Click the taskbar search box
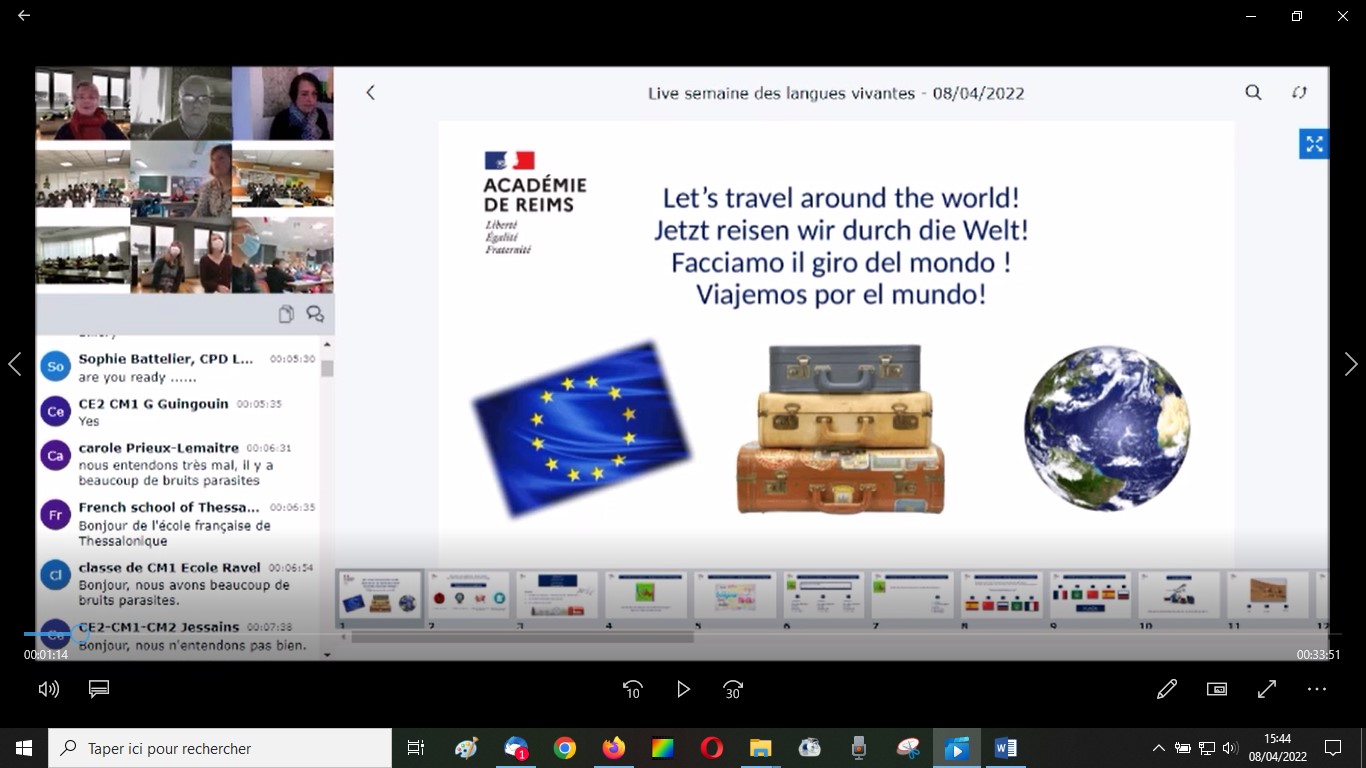 pyautogui.click(x=220, y=748)
